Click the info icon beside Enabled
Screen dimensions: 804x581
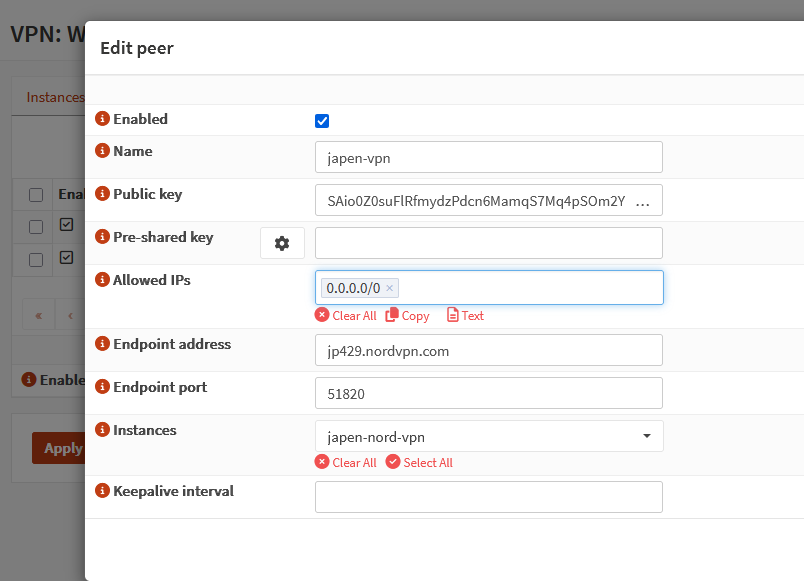point(101,119)
